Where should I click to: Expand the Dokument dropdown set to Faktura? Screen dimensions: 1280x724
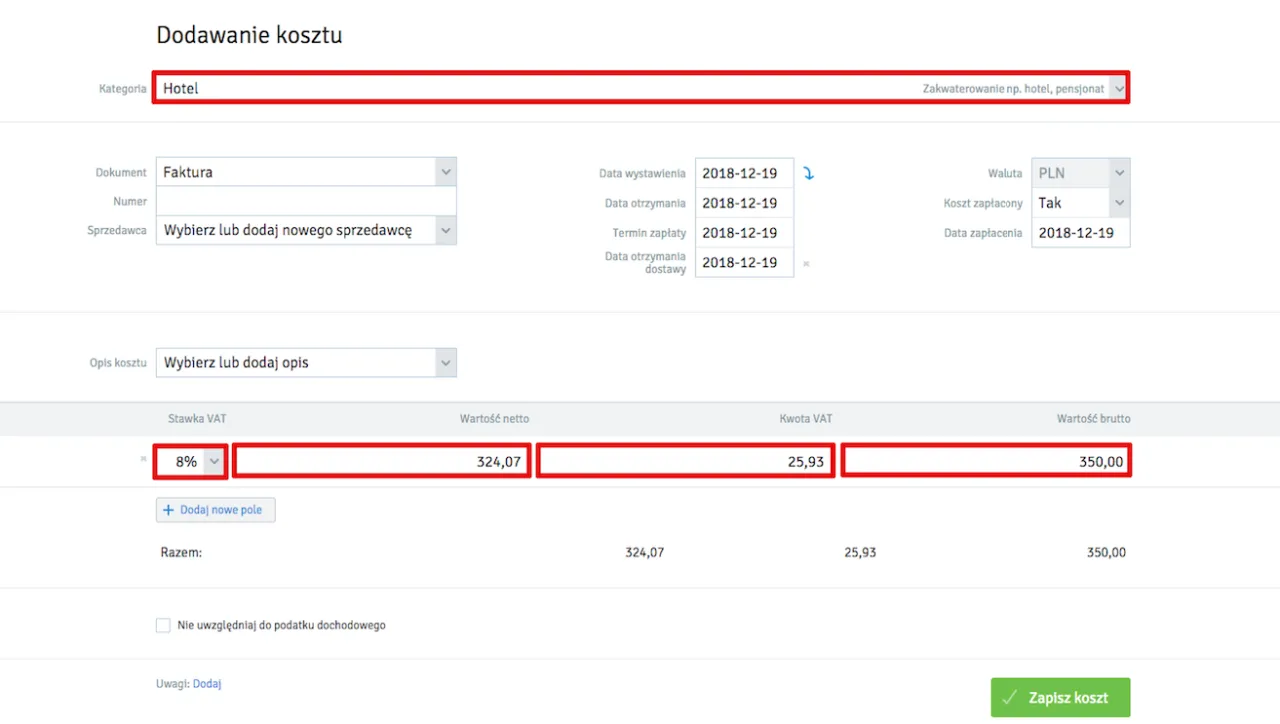pos(306,172)
